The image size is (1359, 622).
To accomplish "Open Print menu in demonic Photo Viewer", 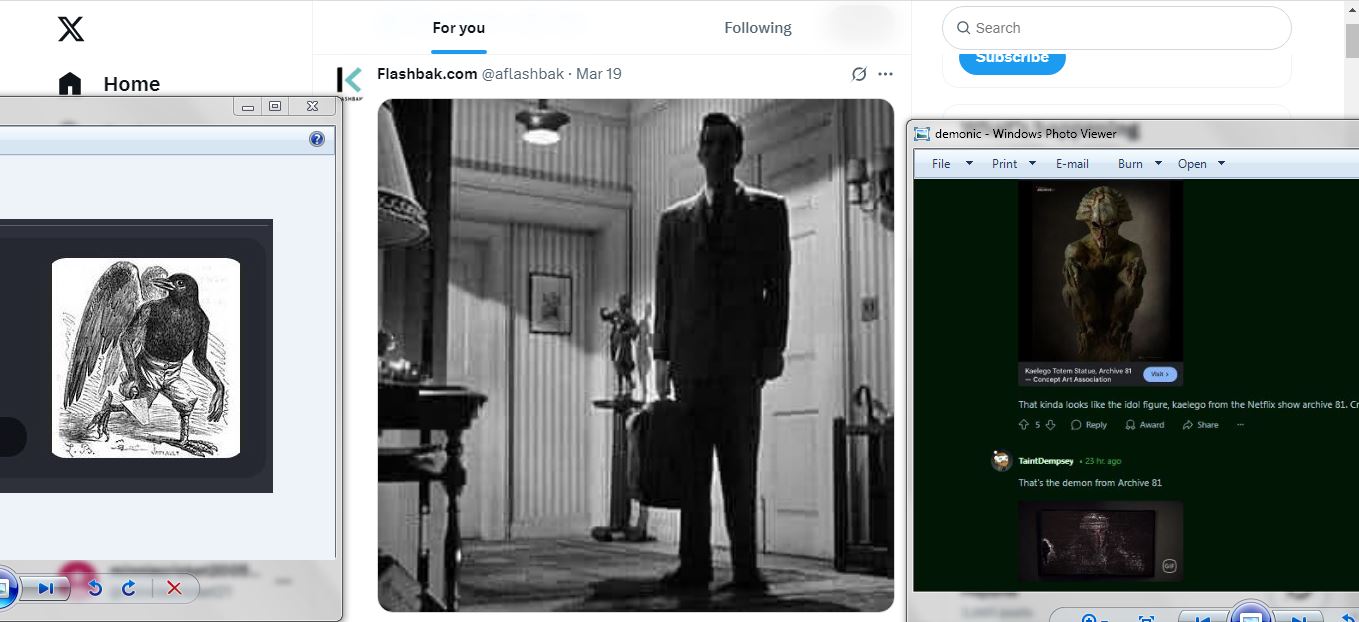I will (x=1015, y=163).
